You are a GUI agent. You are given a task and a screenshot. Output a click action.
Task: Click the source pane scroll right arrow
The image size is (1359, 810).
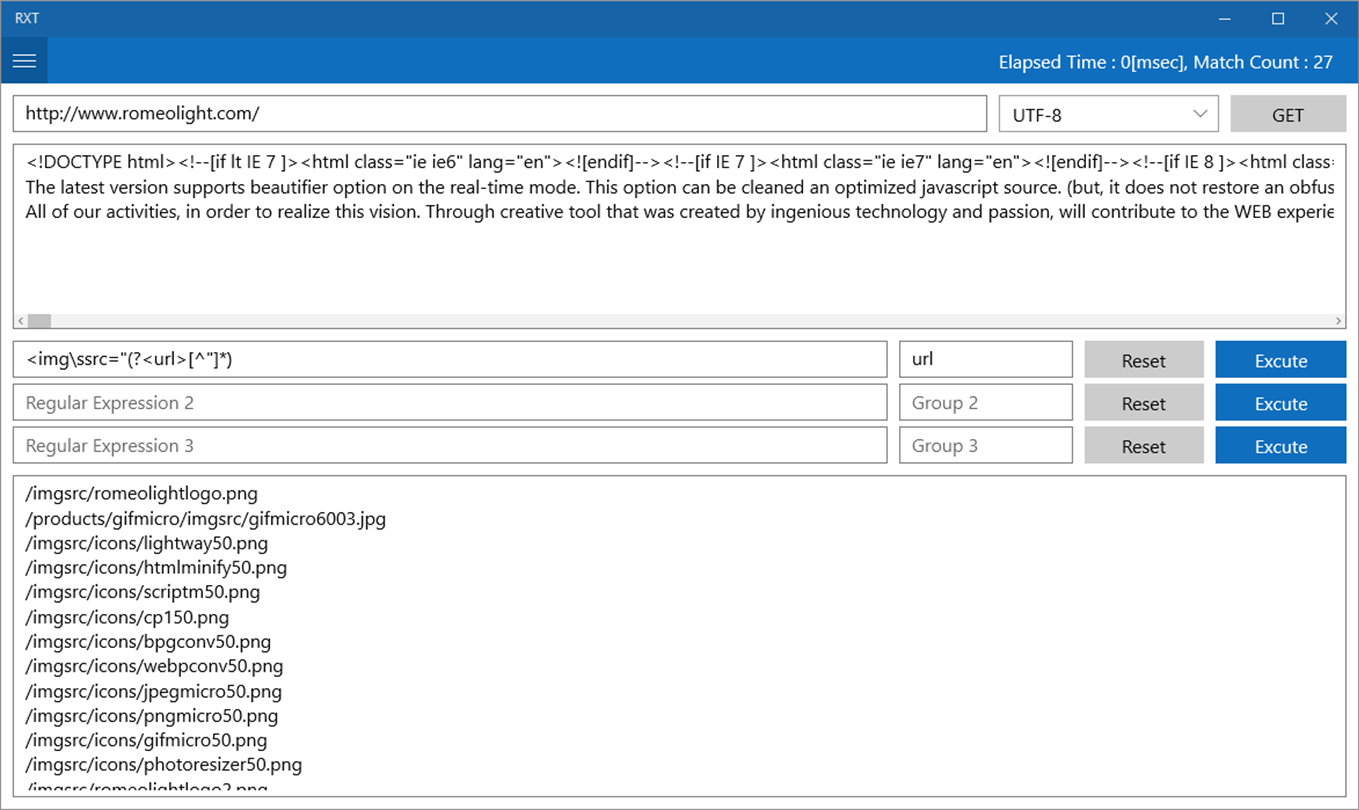pos(1339,321)
